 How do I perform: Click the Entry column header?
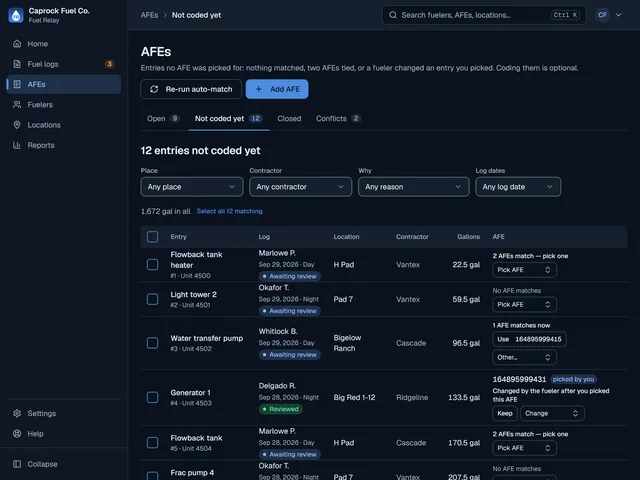178,237
